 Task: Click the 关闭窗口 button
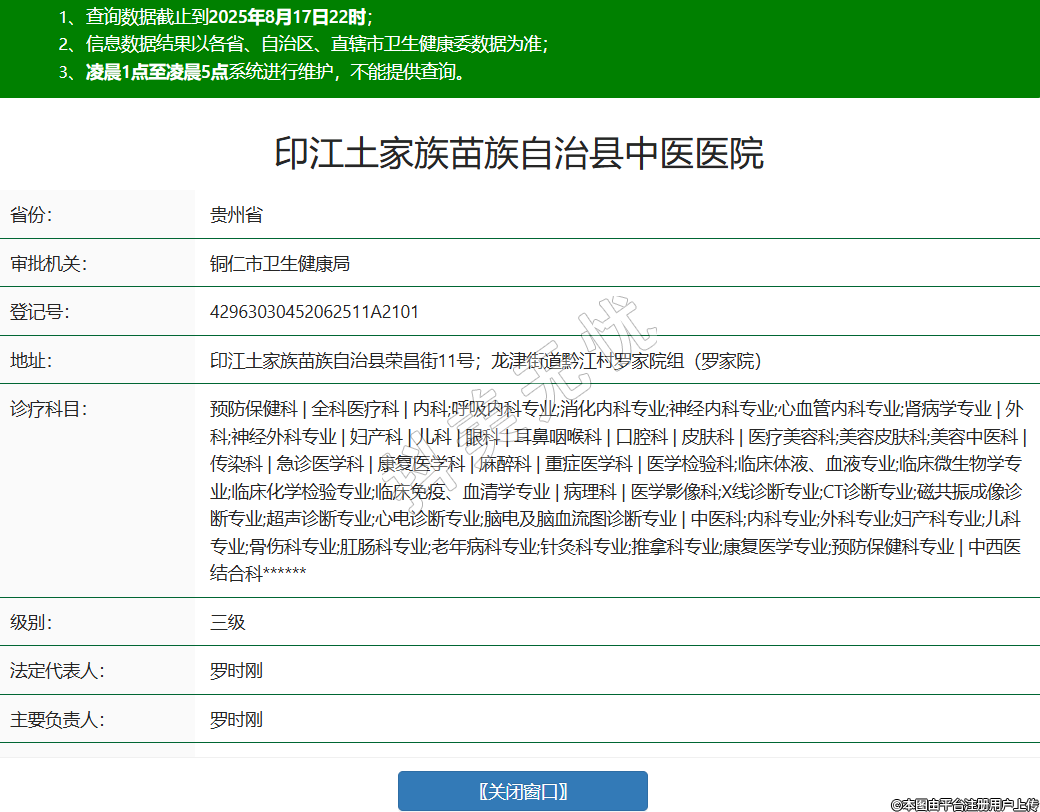(x=522, y=791)
